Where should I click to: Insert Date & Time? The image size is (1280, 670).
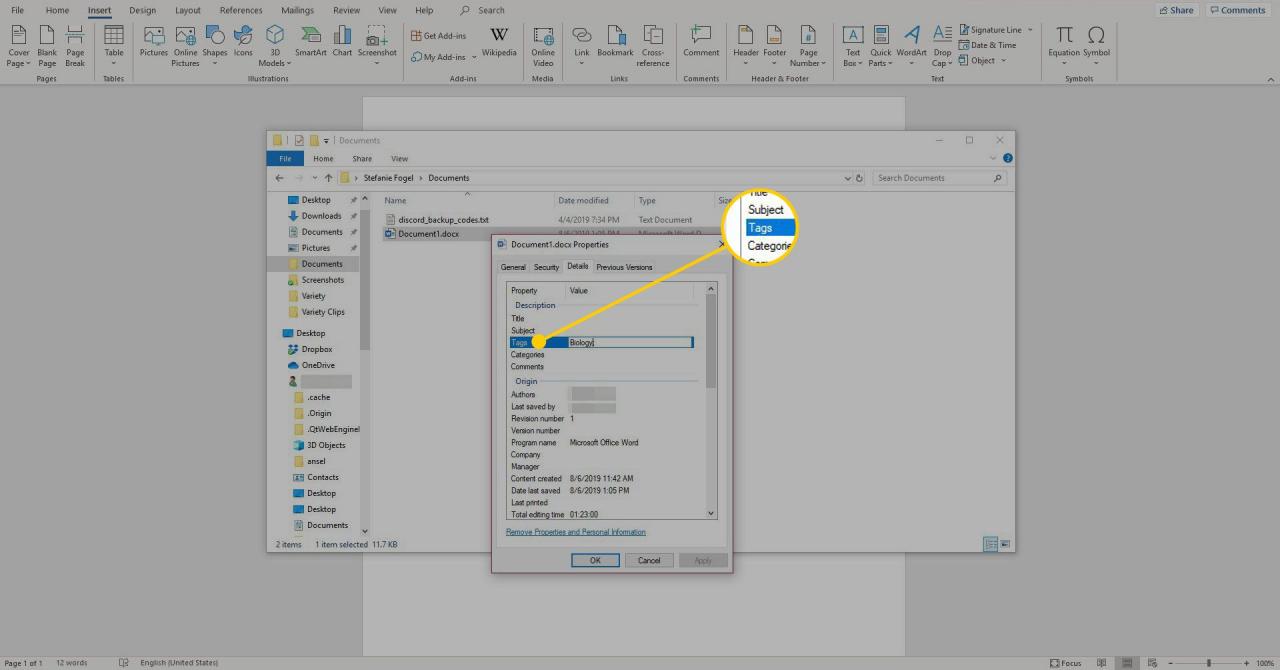[987, 45]
